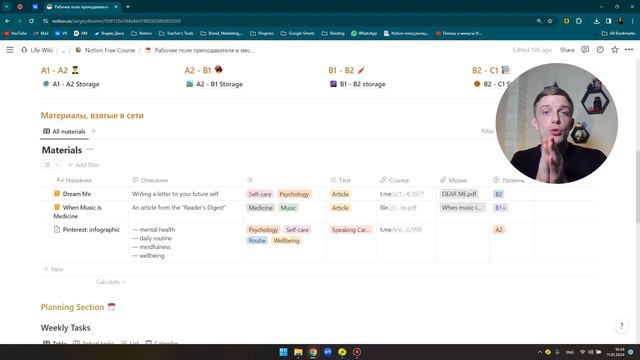The height and width of the screenshot is (360, 640).
Task: Click the Wellbeing tag chip
Action: (x=287, y=240)
